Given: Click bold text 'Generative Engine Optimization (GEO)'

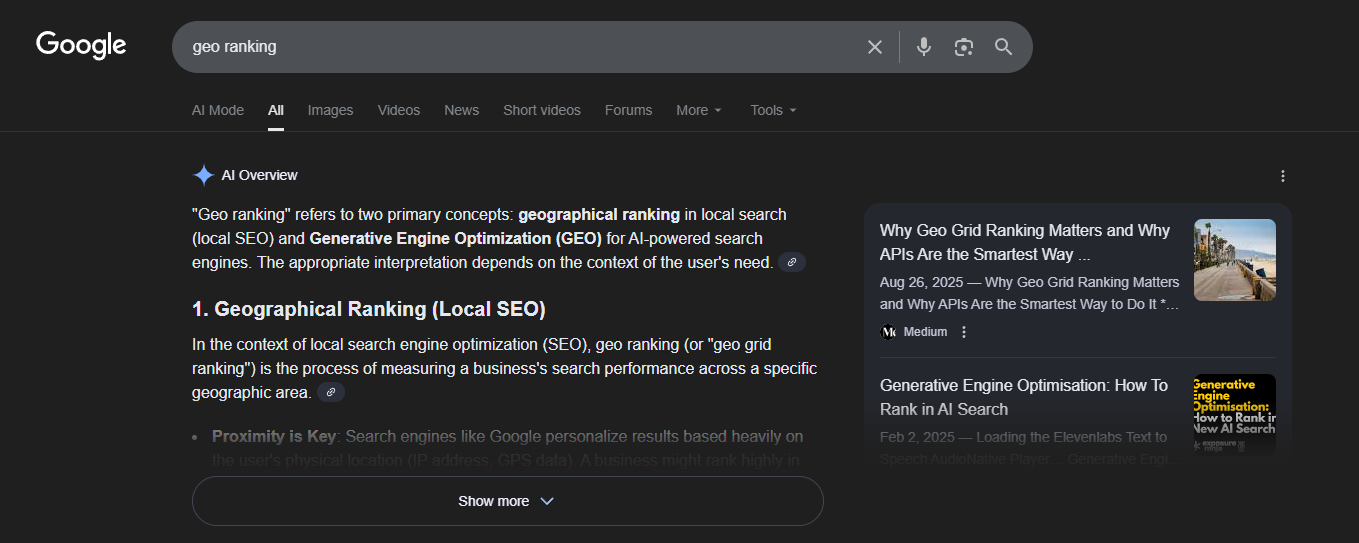Looking at the screenshot, I should pos(455,238).
